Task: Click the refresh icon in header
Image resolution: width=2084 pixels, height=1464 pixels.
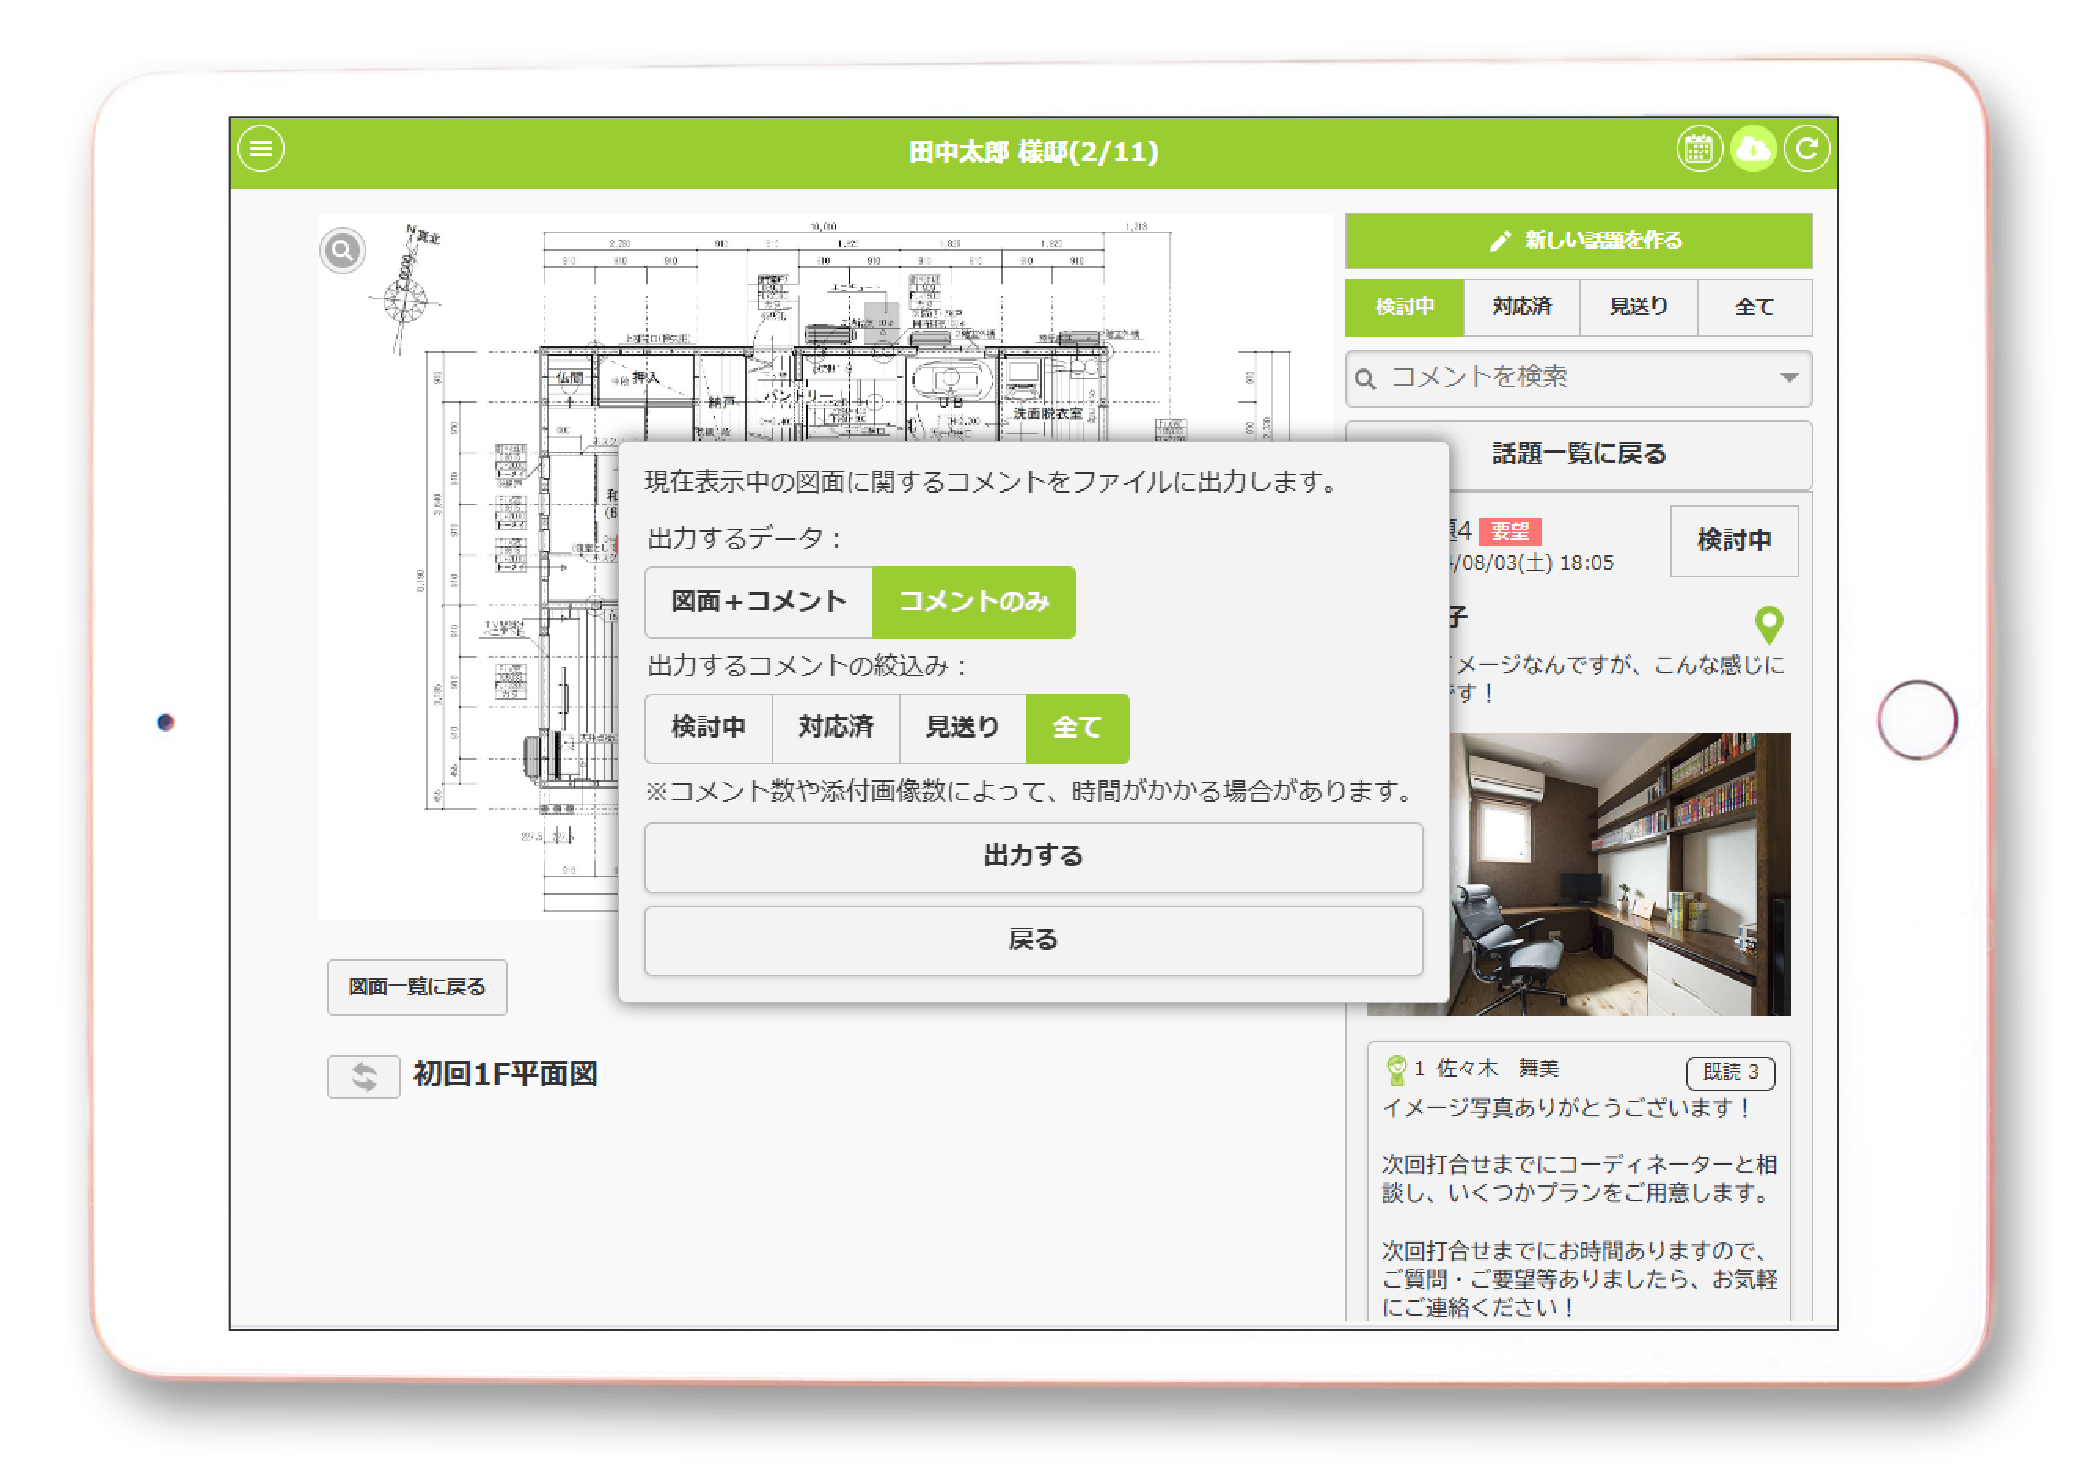Action: 1806,150
